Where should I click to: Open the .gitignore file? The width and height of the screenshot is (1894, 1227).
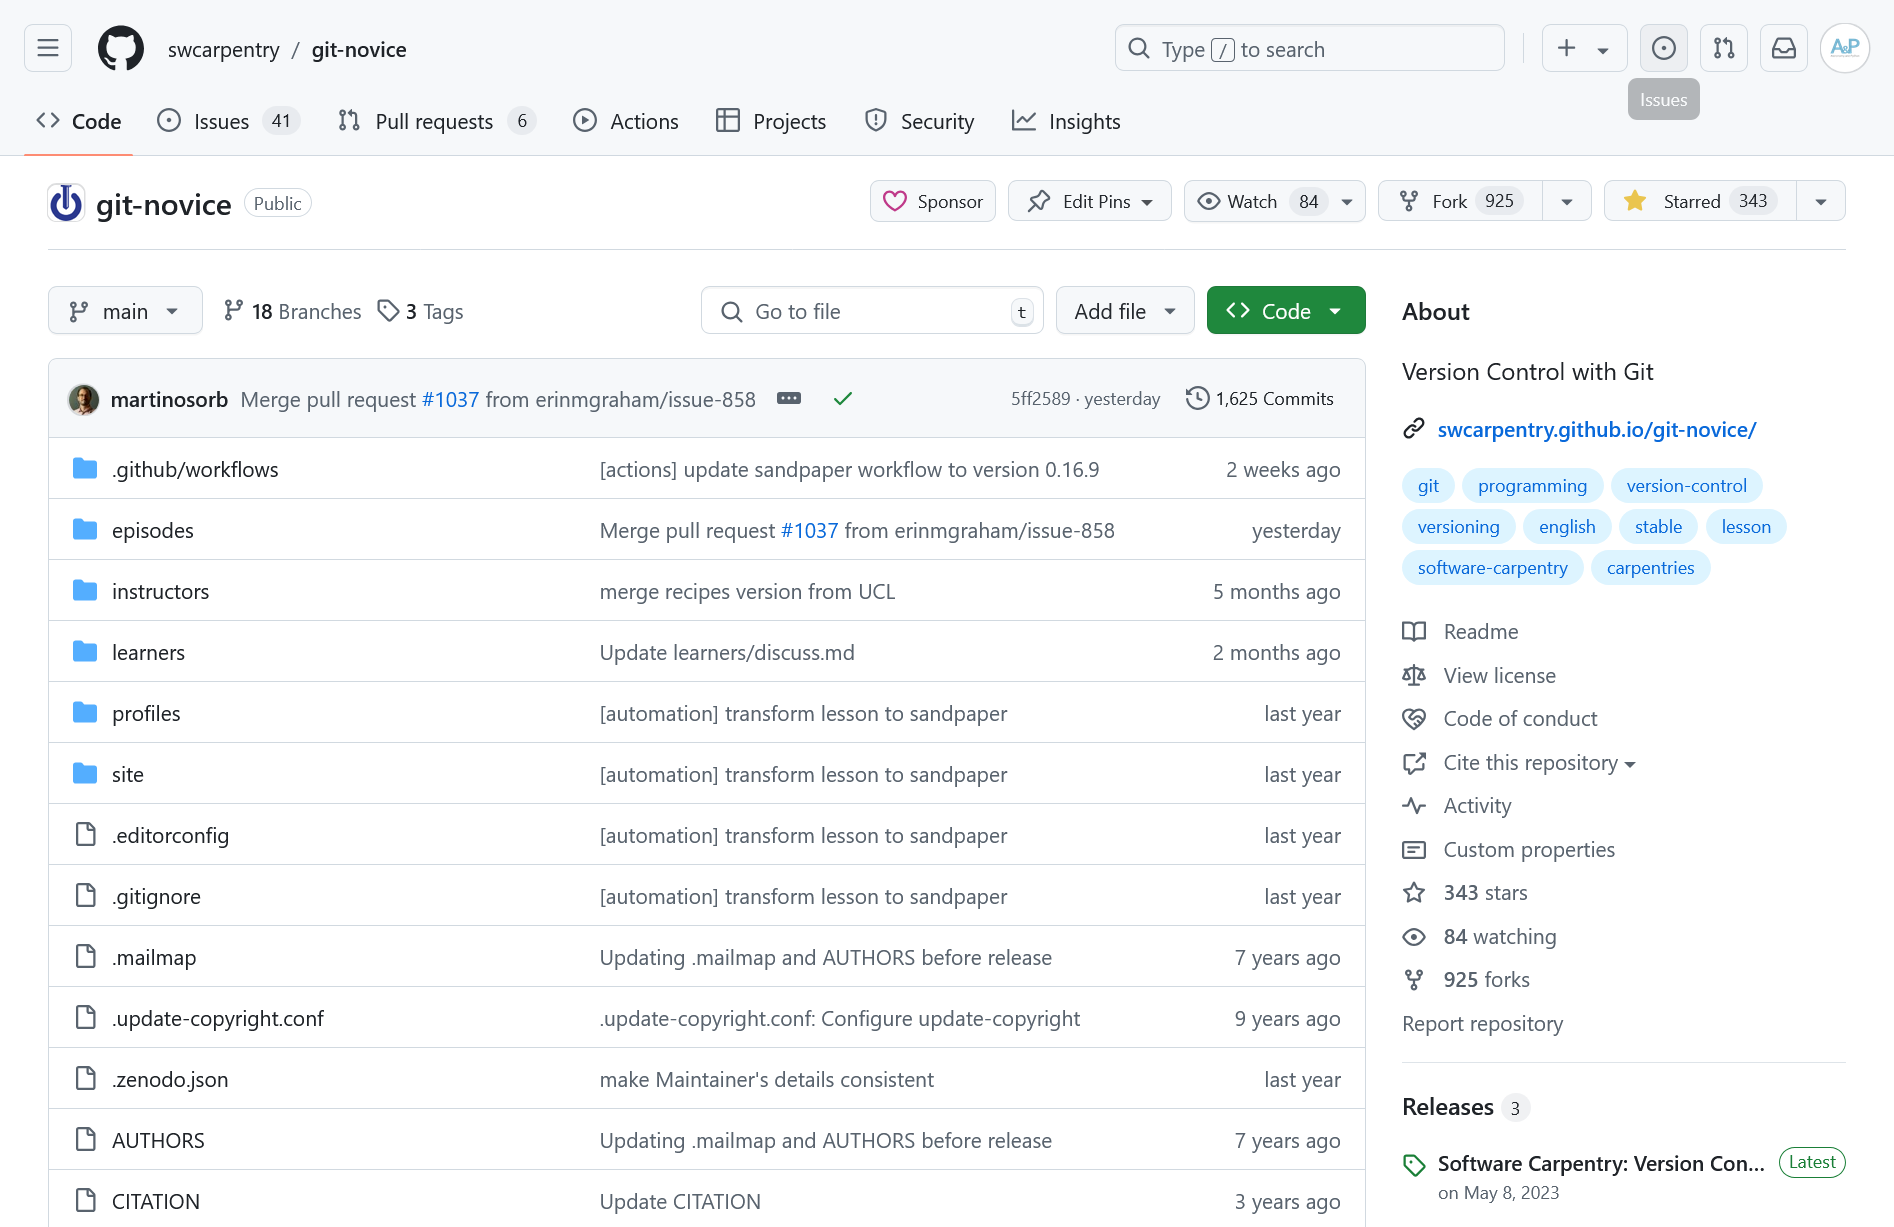click(x=156, y=896)
